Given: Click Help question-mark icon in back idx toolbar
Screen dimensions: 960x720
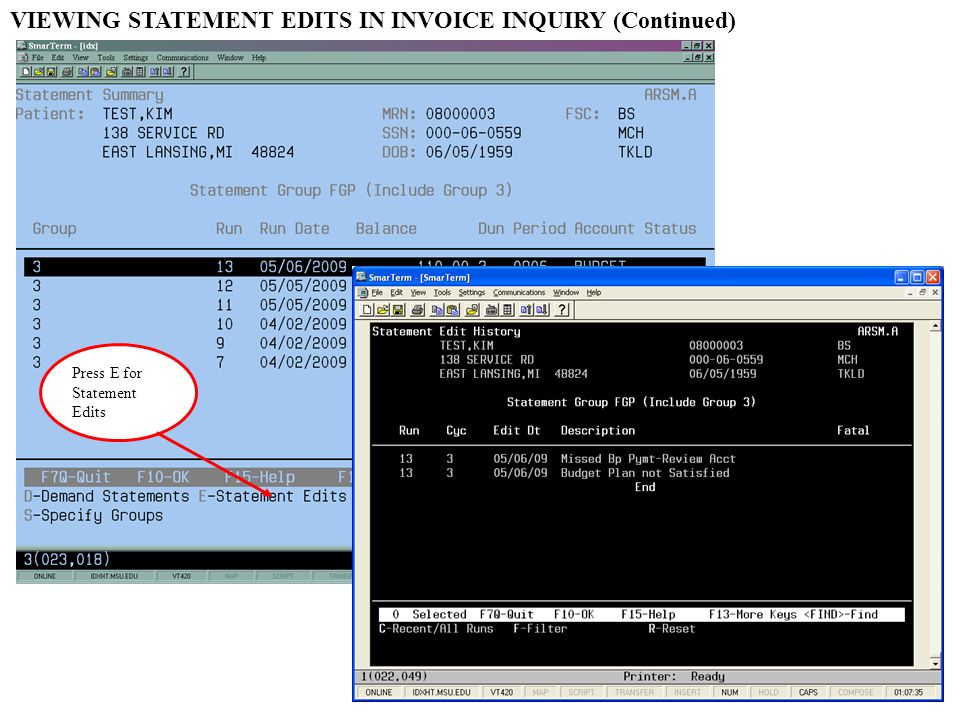Looking at the screenshot, I should click(184, 72).
